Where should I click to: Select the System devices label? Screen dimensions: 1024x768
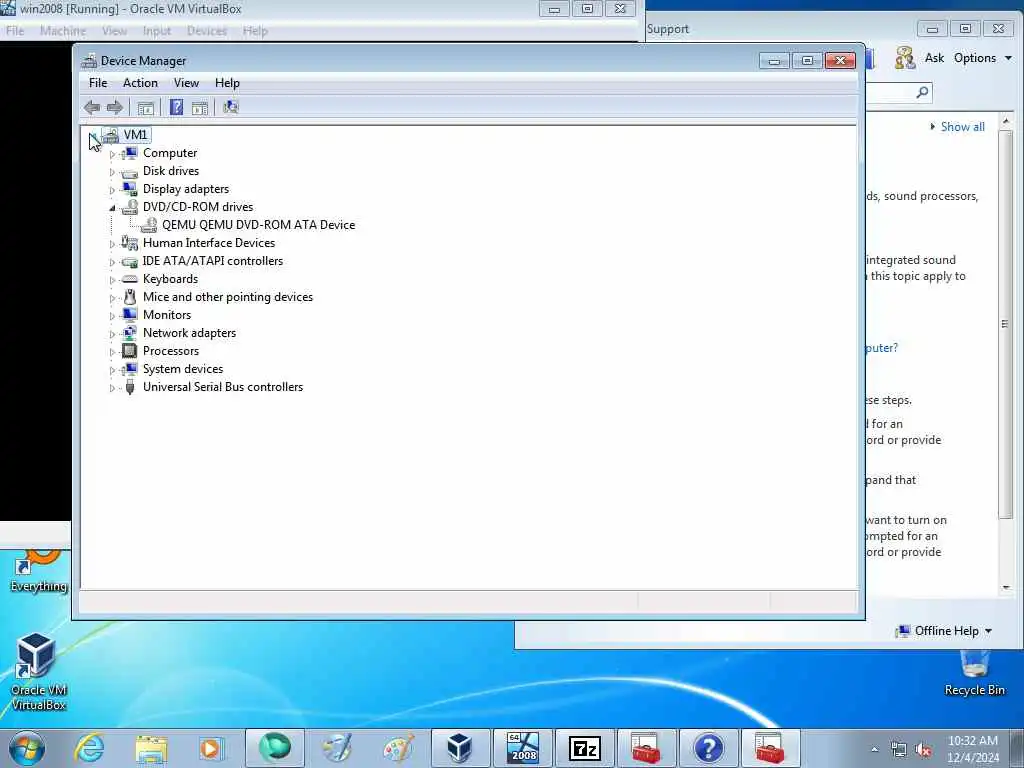coord(183,369)
